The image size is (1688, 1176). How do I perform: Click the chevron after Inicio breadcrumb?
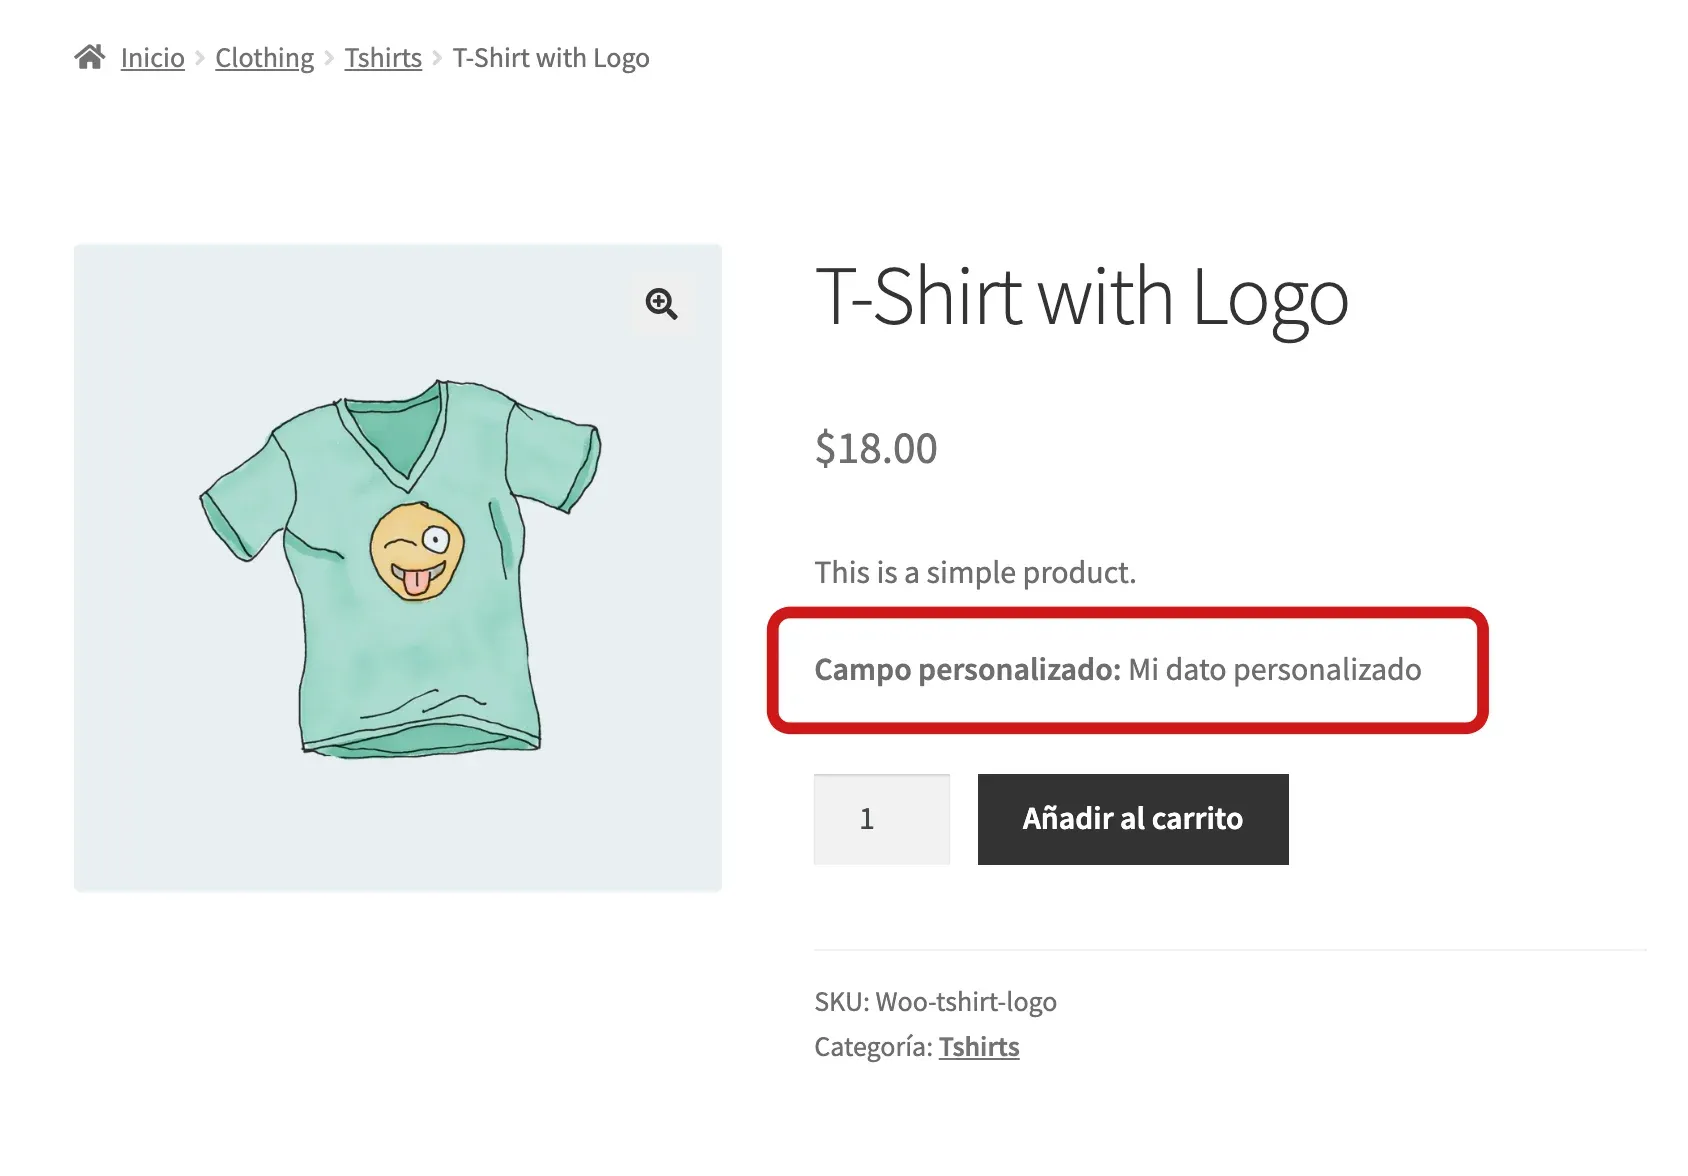pos(200,58)
